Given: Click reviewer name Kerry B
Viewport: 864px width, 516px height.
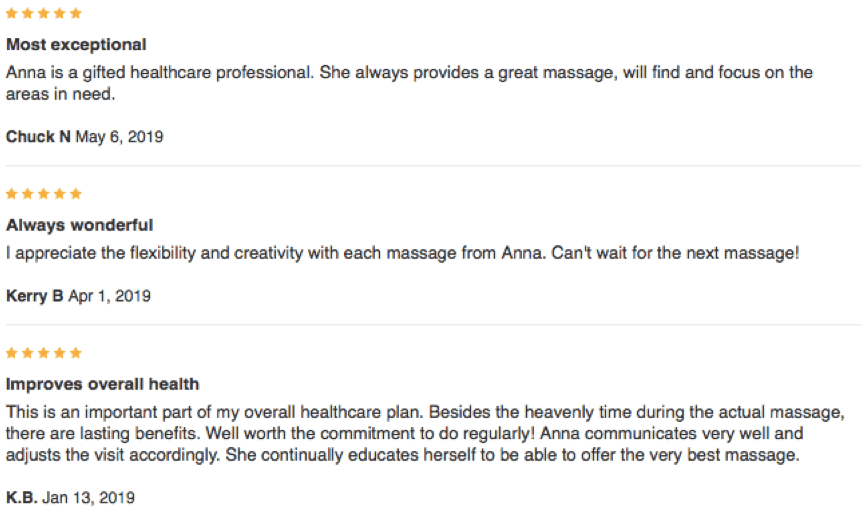Looking at the screenshot, I should (x=35, y=296).
